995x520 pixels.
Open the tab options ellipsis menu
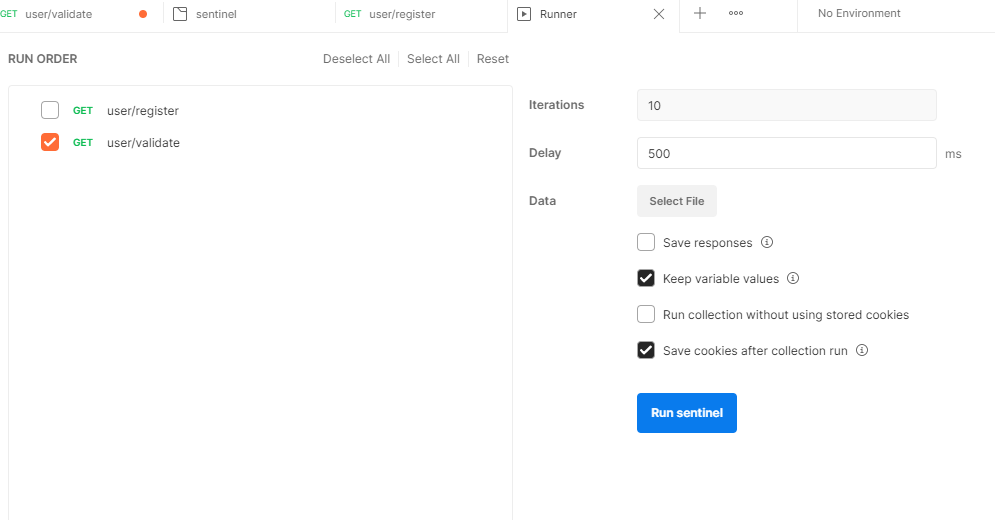[x=735, y=13]
